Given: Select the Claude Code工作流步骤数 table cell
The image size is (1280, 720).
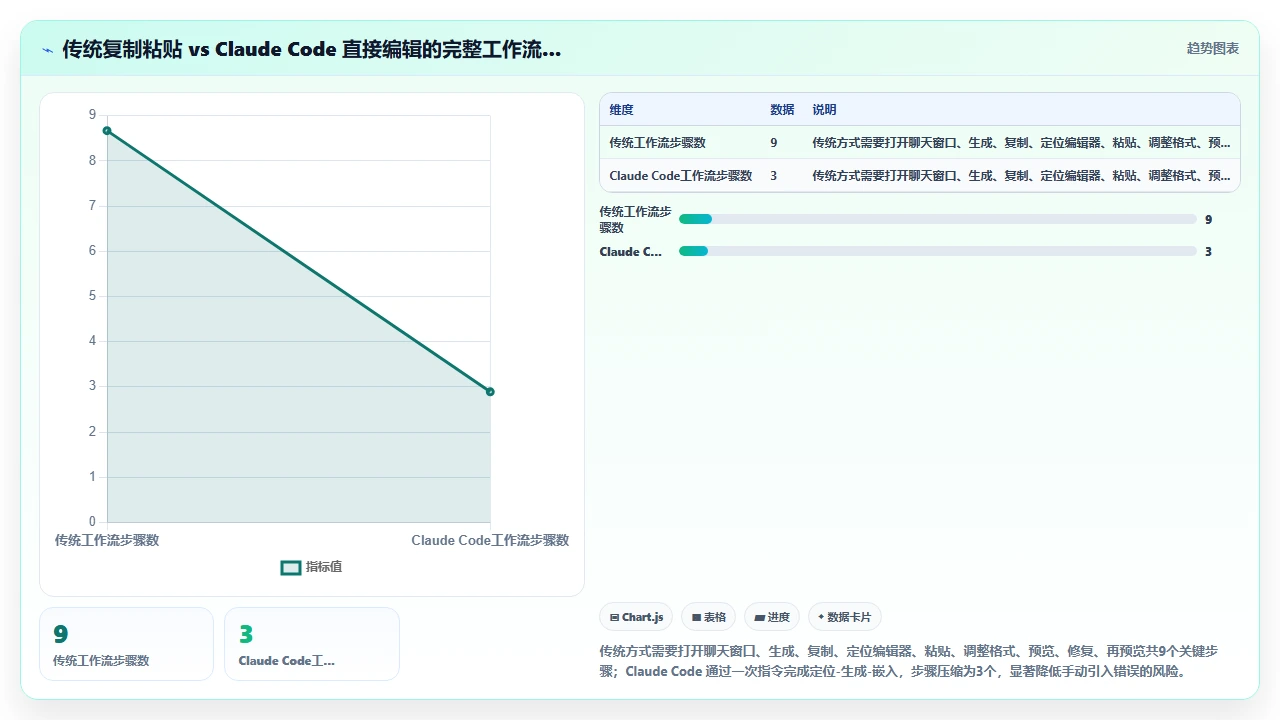Looking at the screenshot, I should (x=680, y=176).
